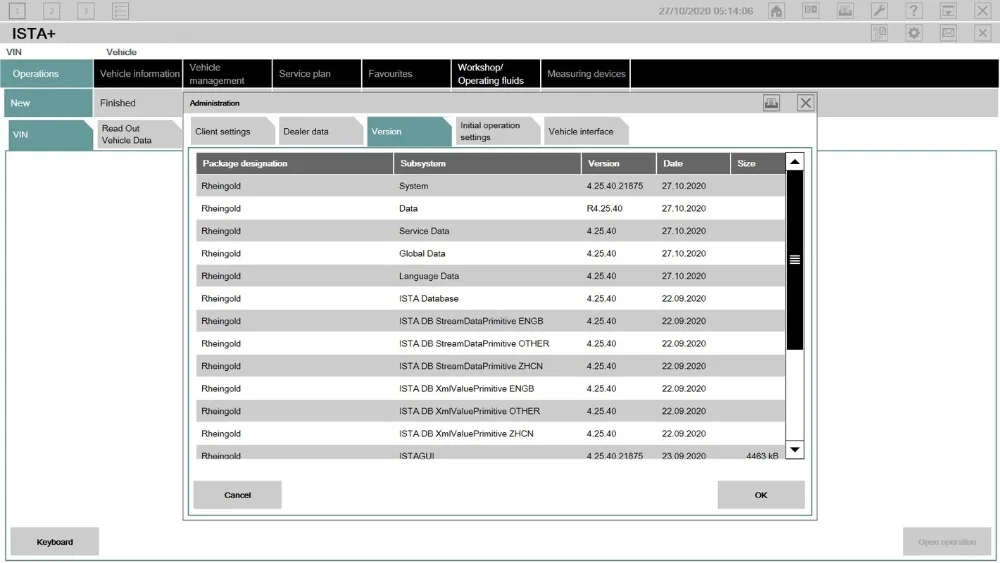Open Workshop/Operating fluids tab

click(496, 74)
